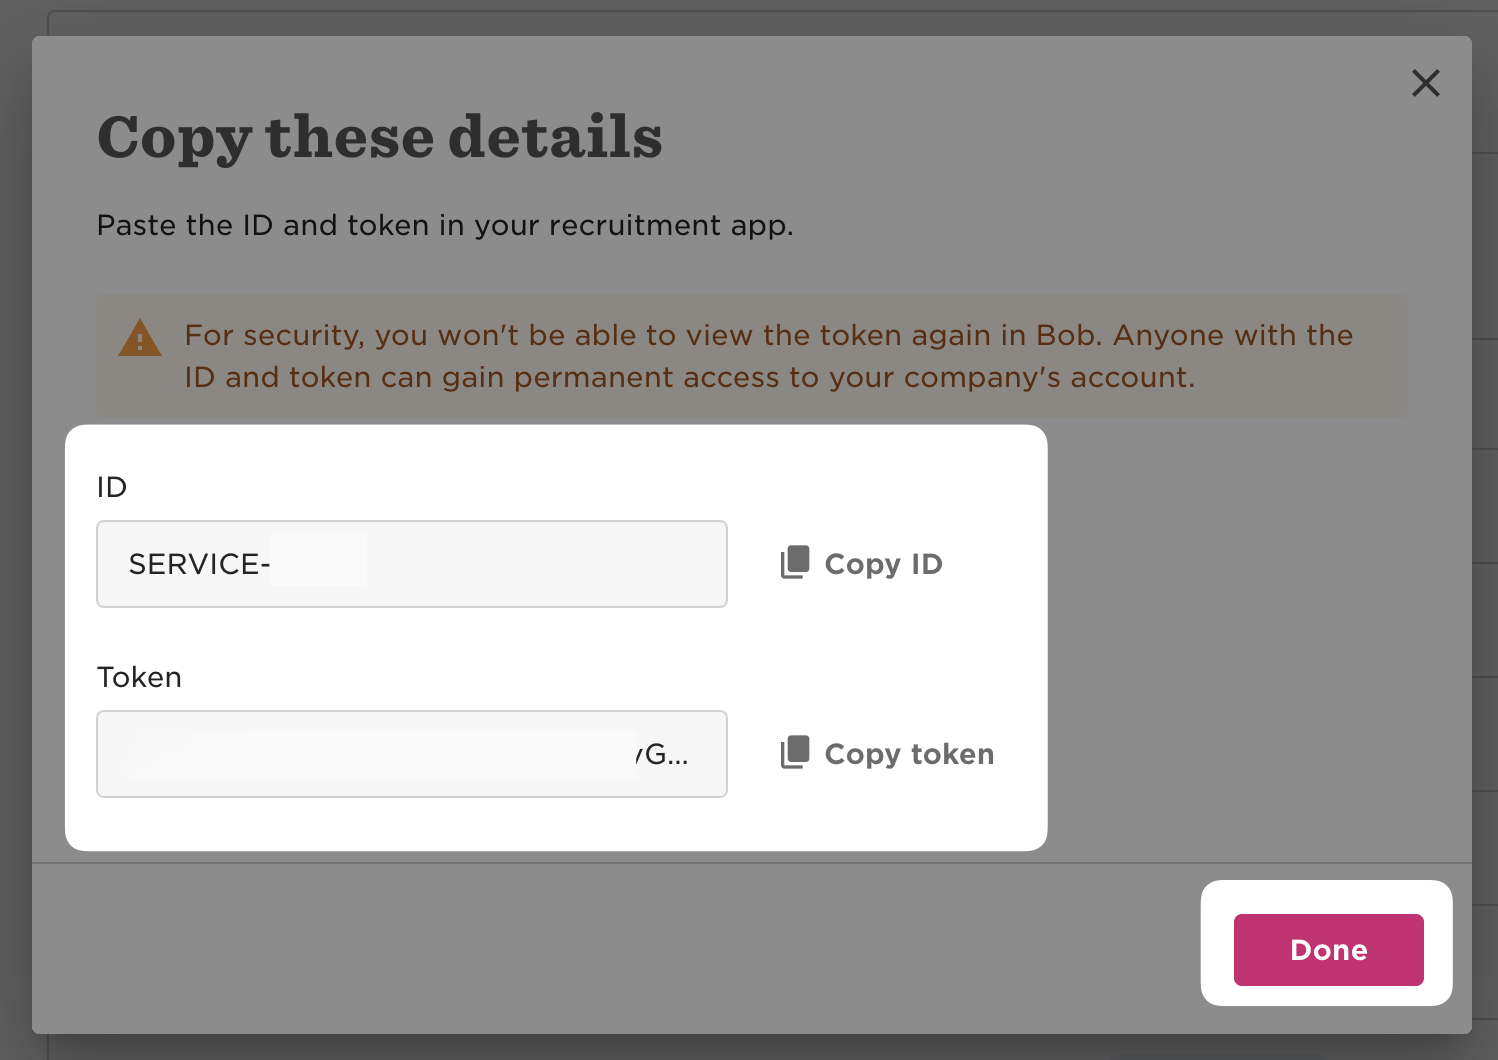Click the orange warning triangle icon
1498x1060 pixels.
(x=140, y=339)
